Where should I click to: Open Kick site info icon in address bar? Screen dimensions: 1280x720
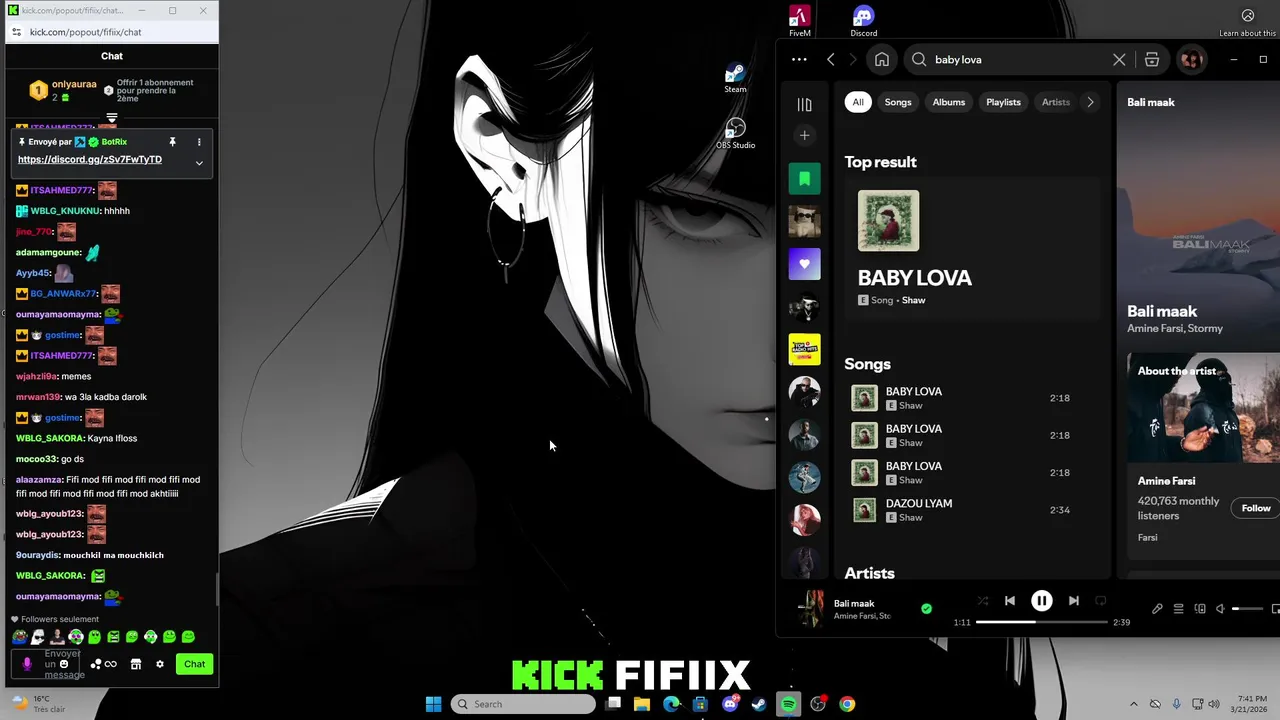pos(16,32)
